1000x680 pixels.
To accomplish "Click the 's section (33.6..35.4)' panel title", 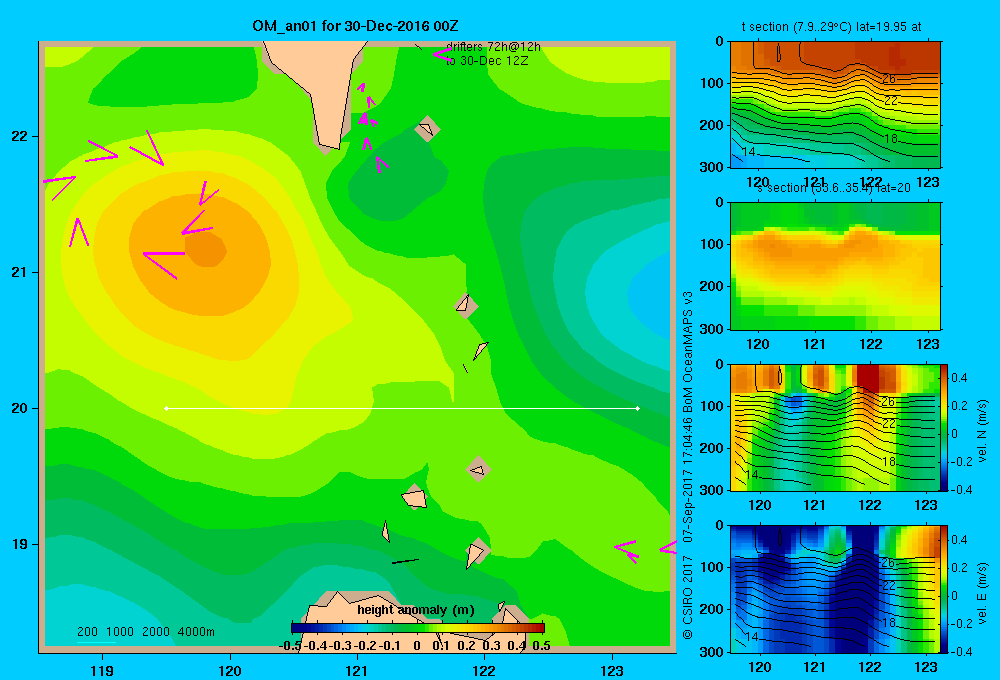I will tap(834, 188).
